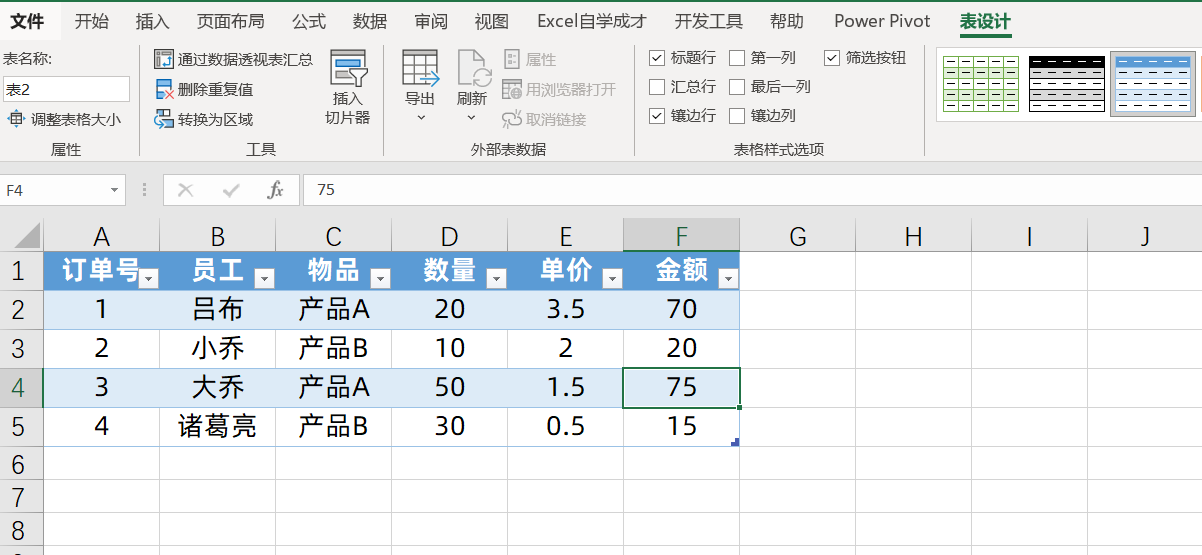
Task: Toggle Filter Button (筛选按钮) checkbox
Action: [832, 58]
